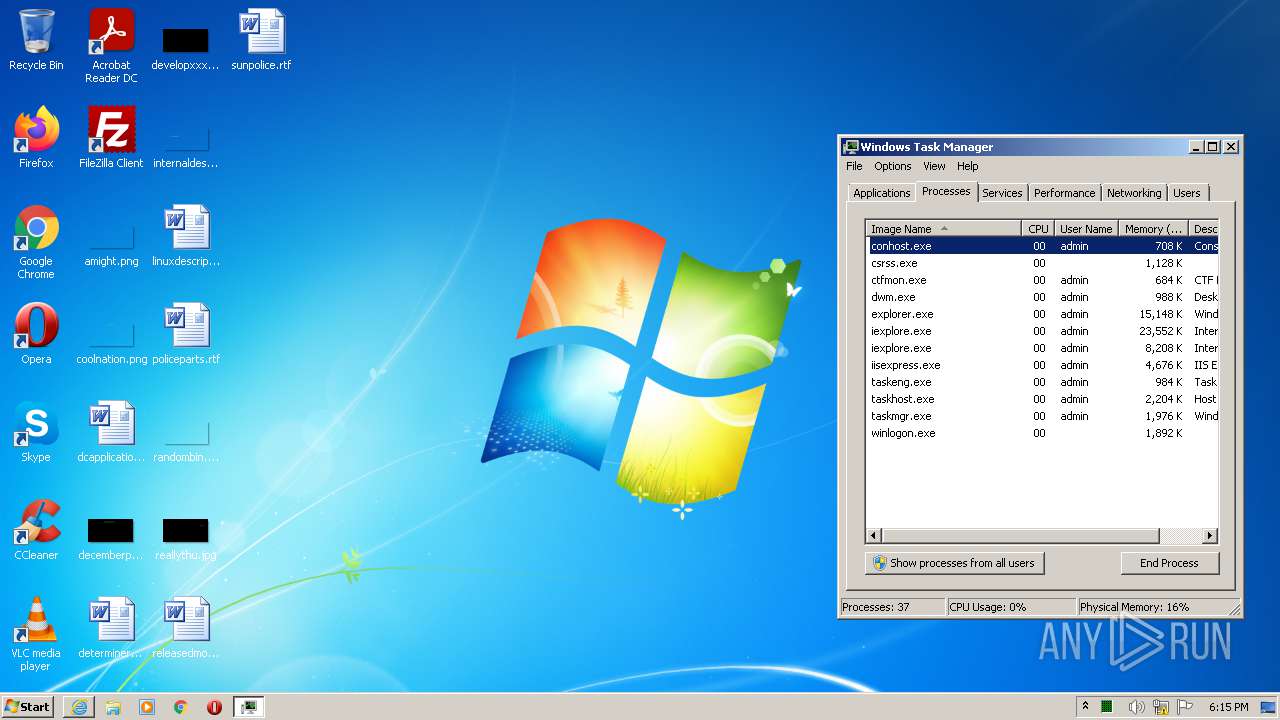Select the sunpolice.rtf document icon
Image resolution: width=1280 pixels, height=720 pixels.
pos(261,40)
